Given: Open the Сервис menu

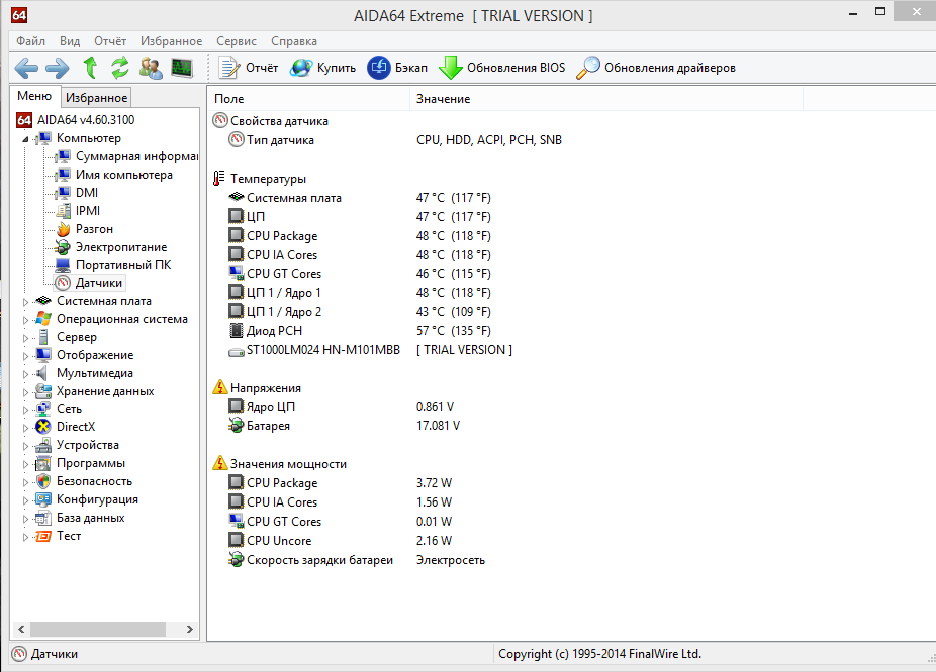Looking at the screenshot, I should tap(236, 41).
